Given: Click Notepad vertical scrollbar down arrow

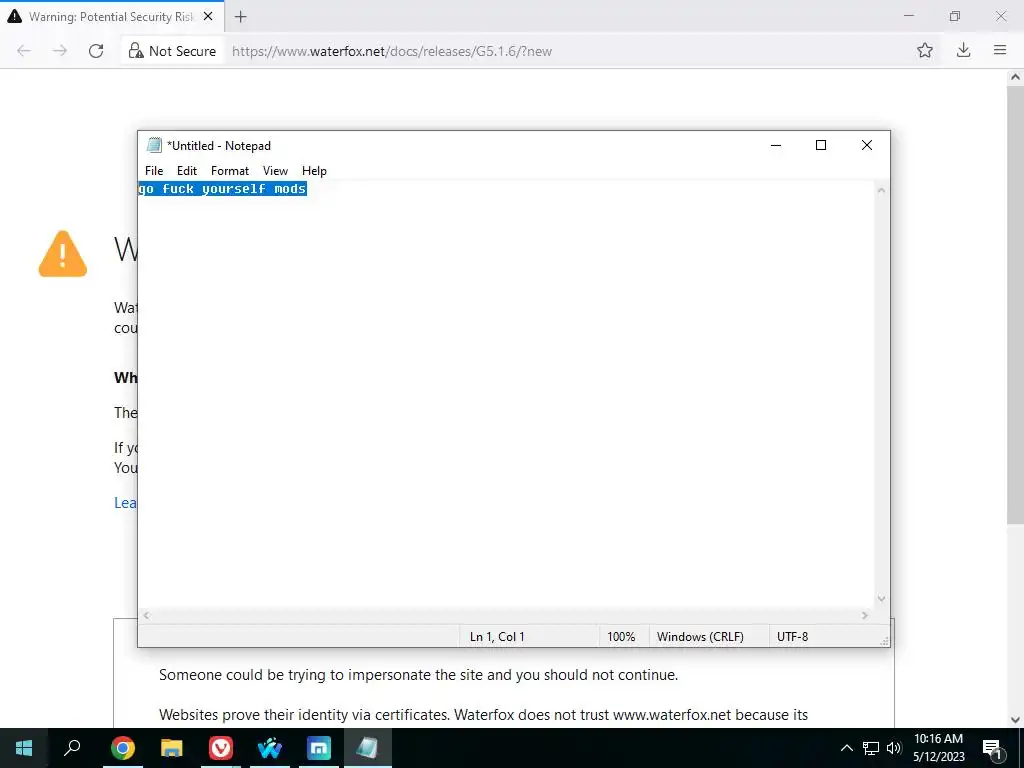Looking at the screenshot, I should point(881,599).
